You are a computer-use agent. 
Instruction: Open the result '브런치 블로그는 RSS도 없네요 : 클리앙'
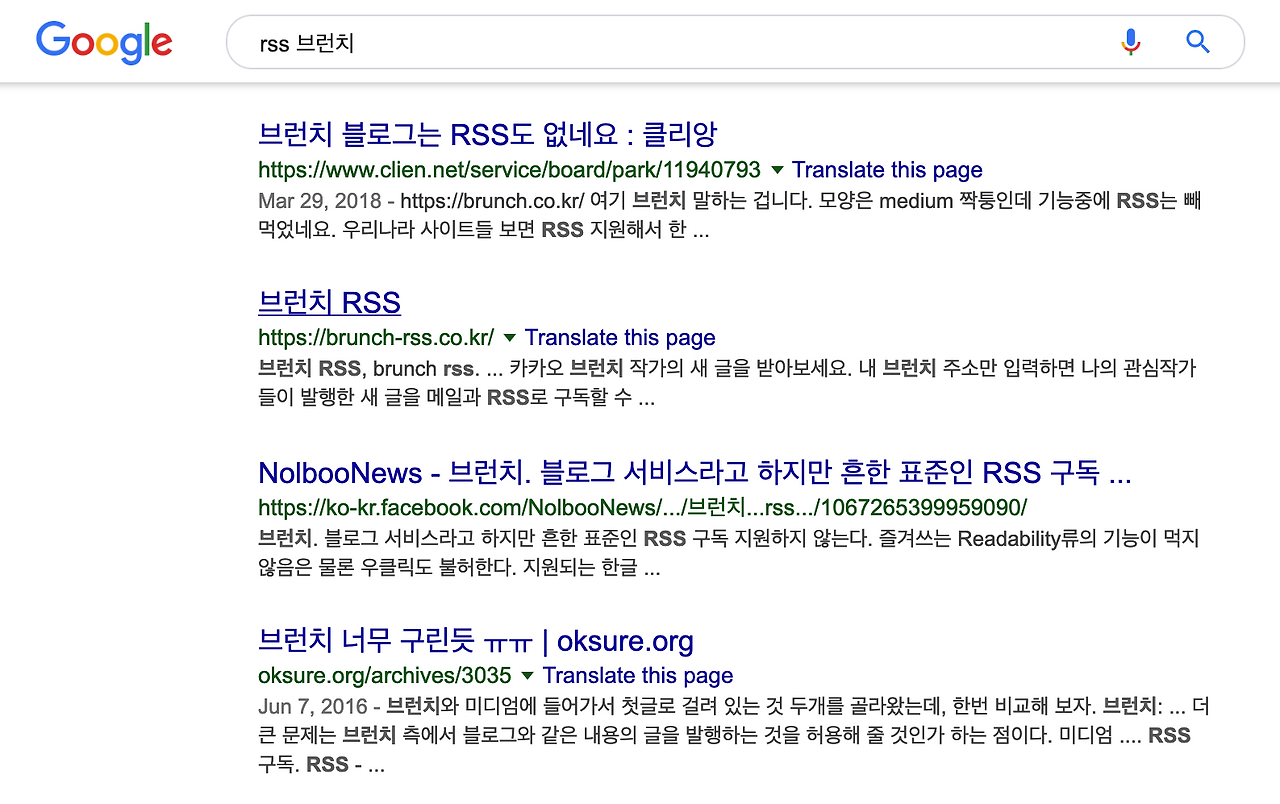coord(487,134)
